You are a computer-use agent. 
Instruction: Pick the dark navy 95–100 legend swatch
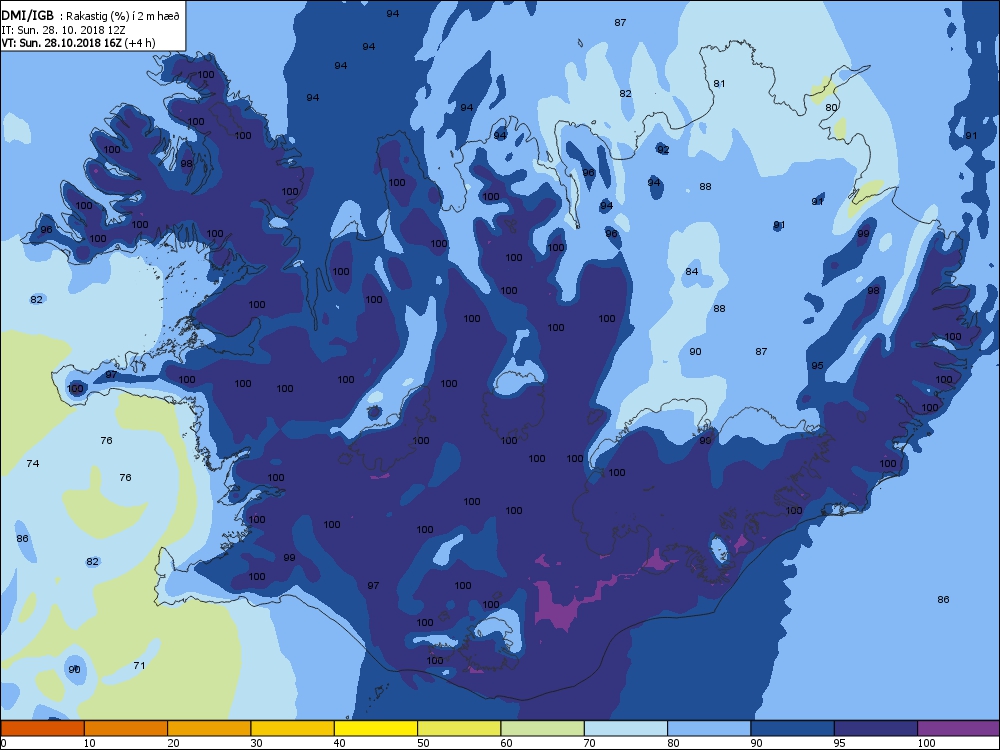[876, 728]
